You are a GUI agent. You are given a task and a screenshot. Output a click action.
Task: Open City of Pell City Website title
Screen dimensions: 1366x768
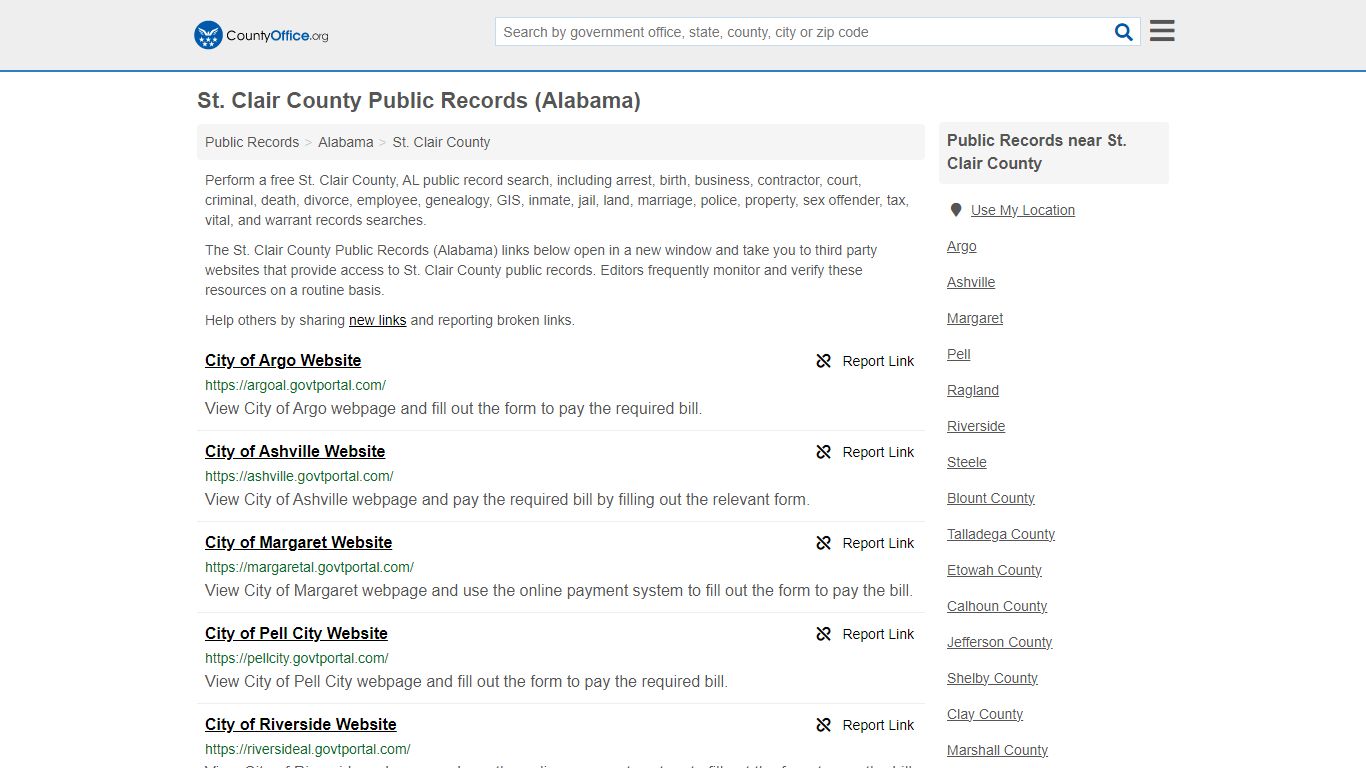click(296, 633)
